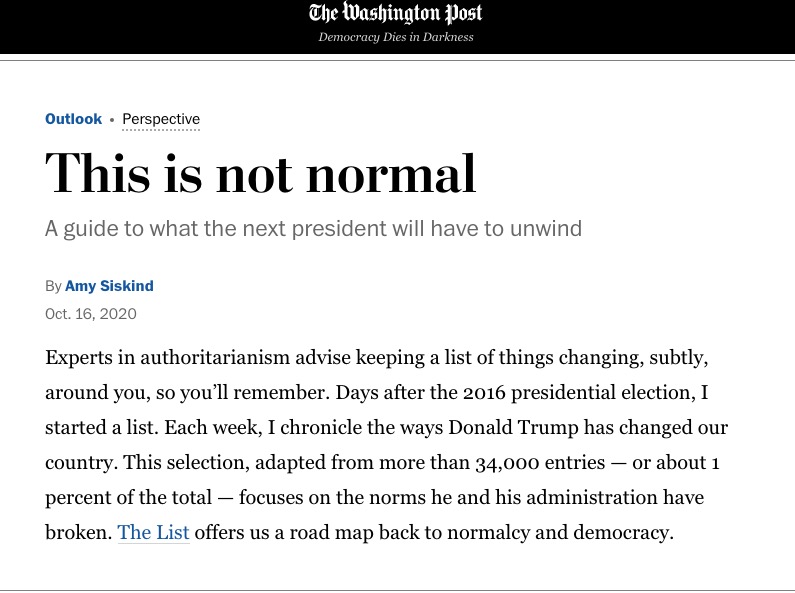The image size is (795, 593).
Task: Click the Oct. 16, 2020 publish date
Action: point(91,314)
